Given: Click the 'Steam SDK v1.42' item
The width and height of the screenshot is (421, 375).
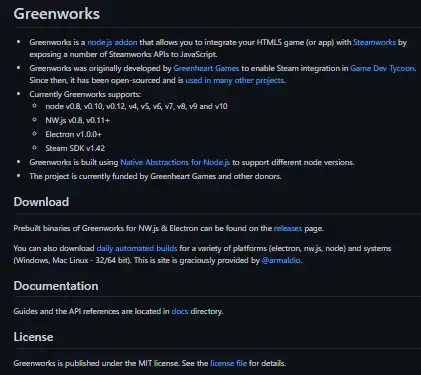Looking at the screenshot, I should [75, 148].
